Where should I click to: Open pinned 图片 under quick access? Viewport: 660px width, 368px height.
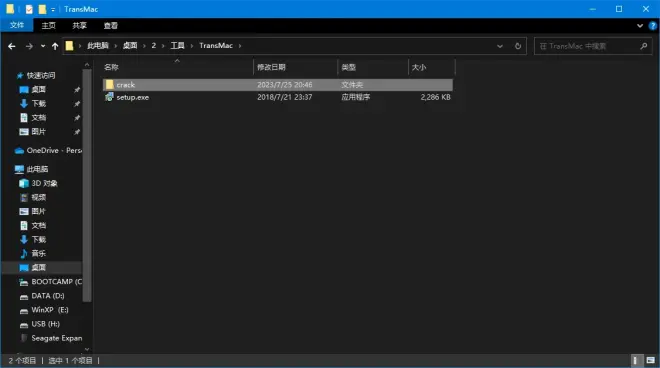tap(38, 132)
